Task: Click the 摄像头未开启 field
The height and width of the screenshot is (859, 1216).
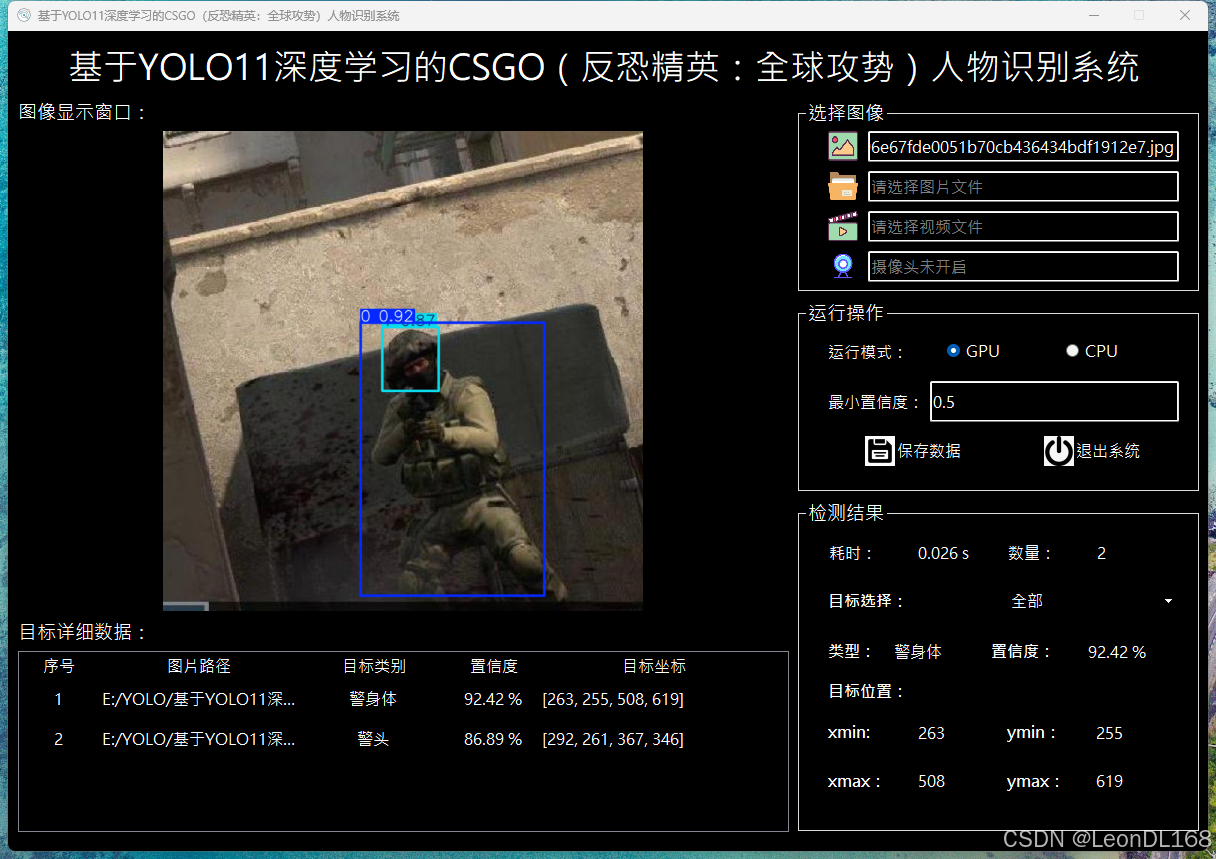Action: (1023, 267)
